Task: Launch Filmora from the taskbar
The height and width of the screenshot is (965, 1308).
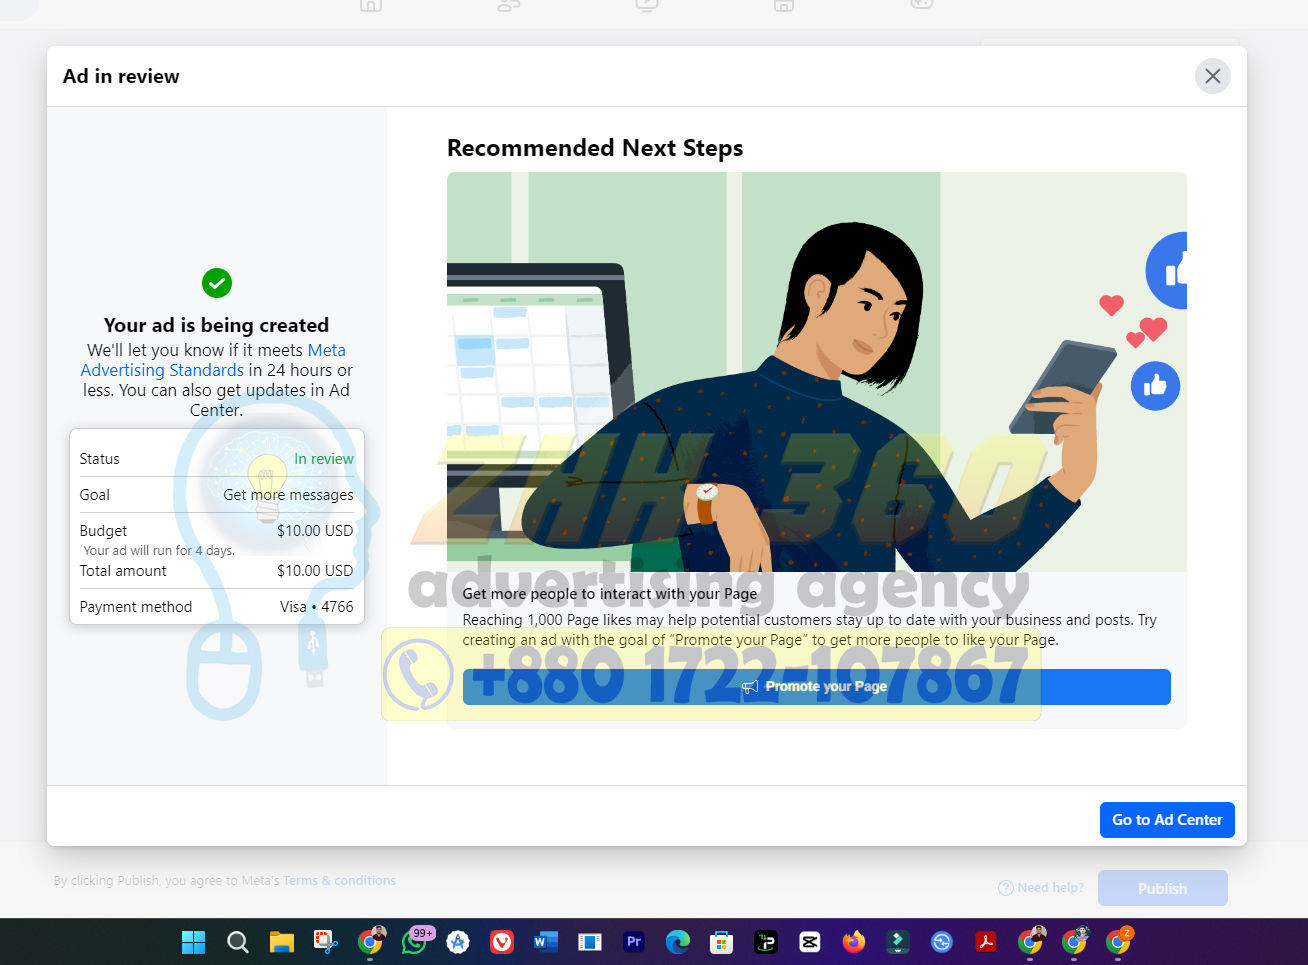Action: click(898, 942)
